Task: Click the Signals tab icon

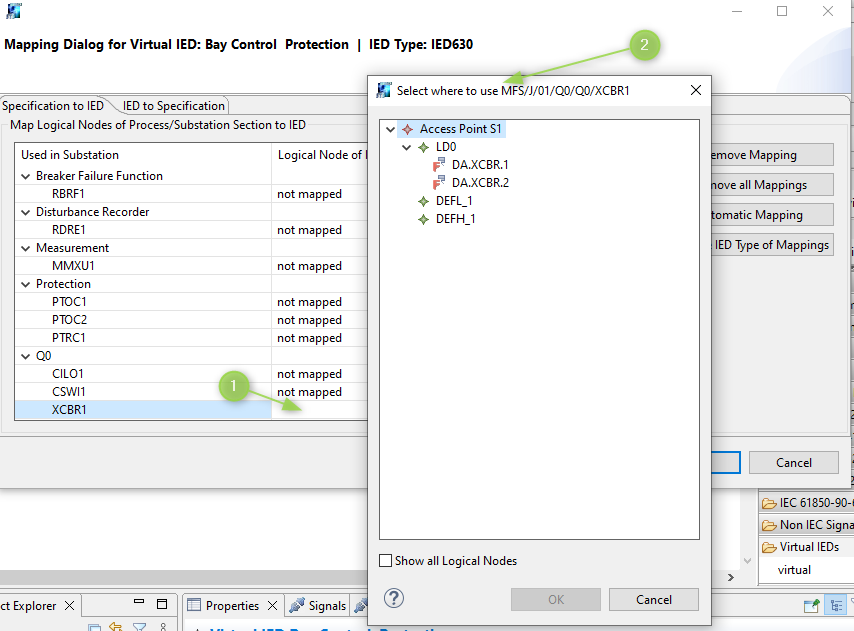Action: (296, 605)
